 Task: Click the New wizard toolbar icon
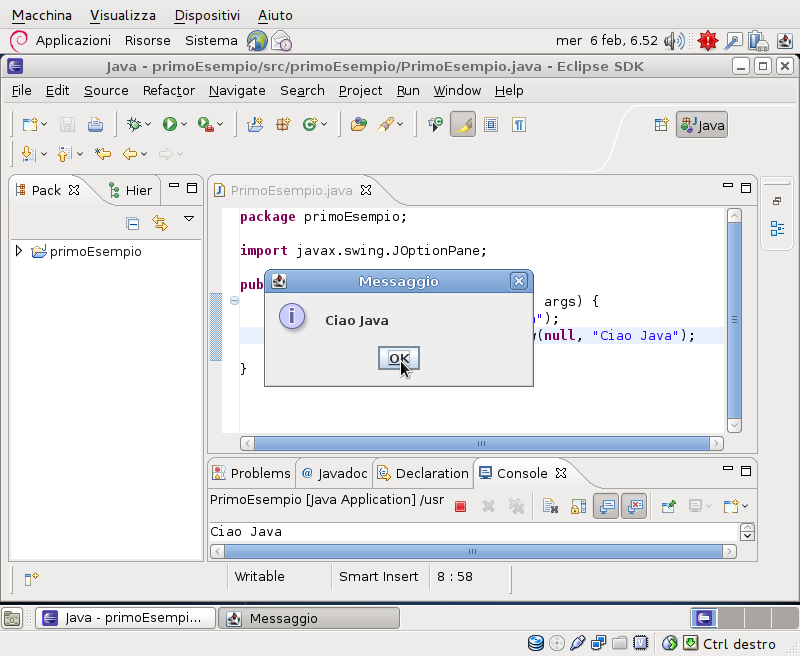pos(30,124)
